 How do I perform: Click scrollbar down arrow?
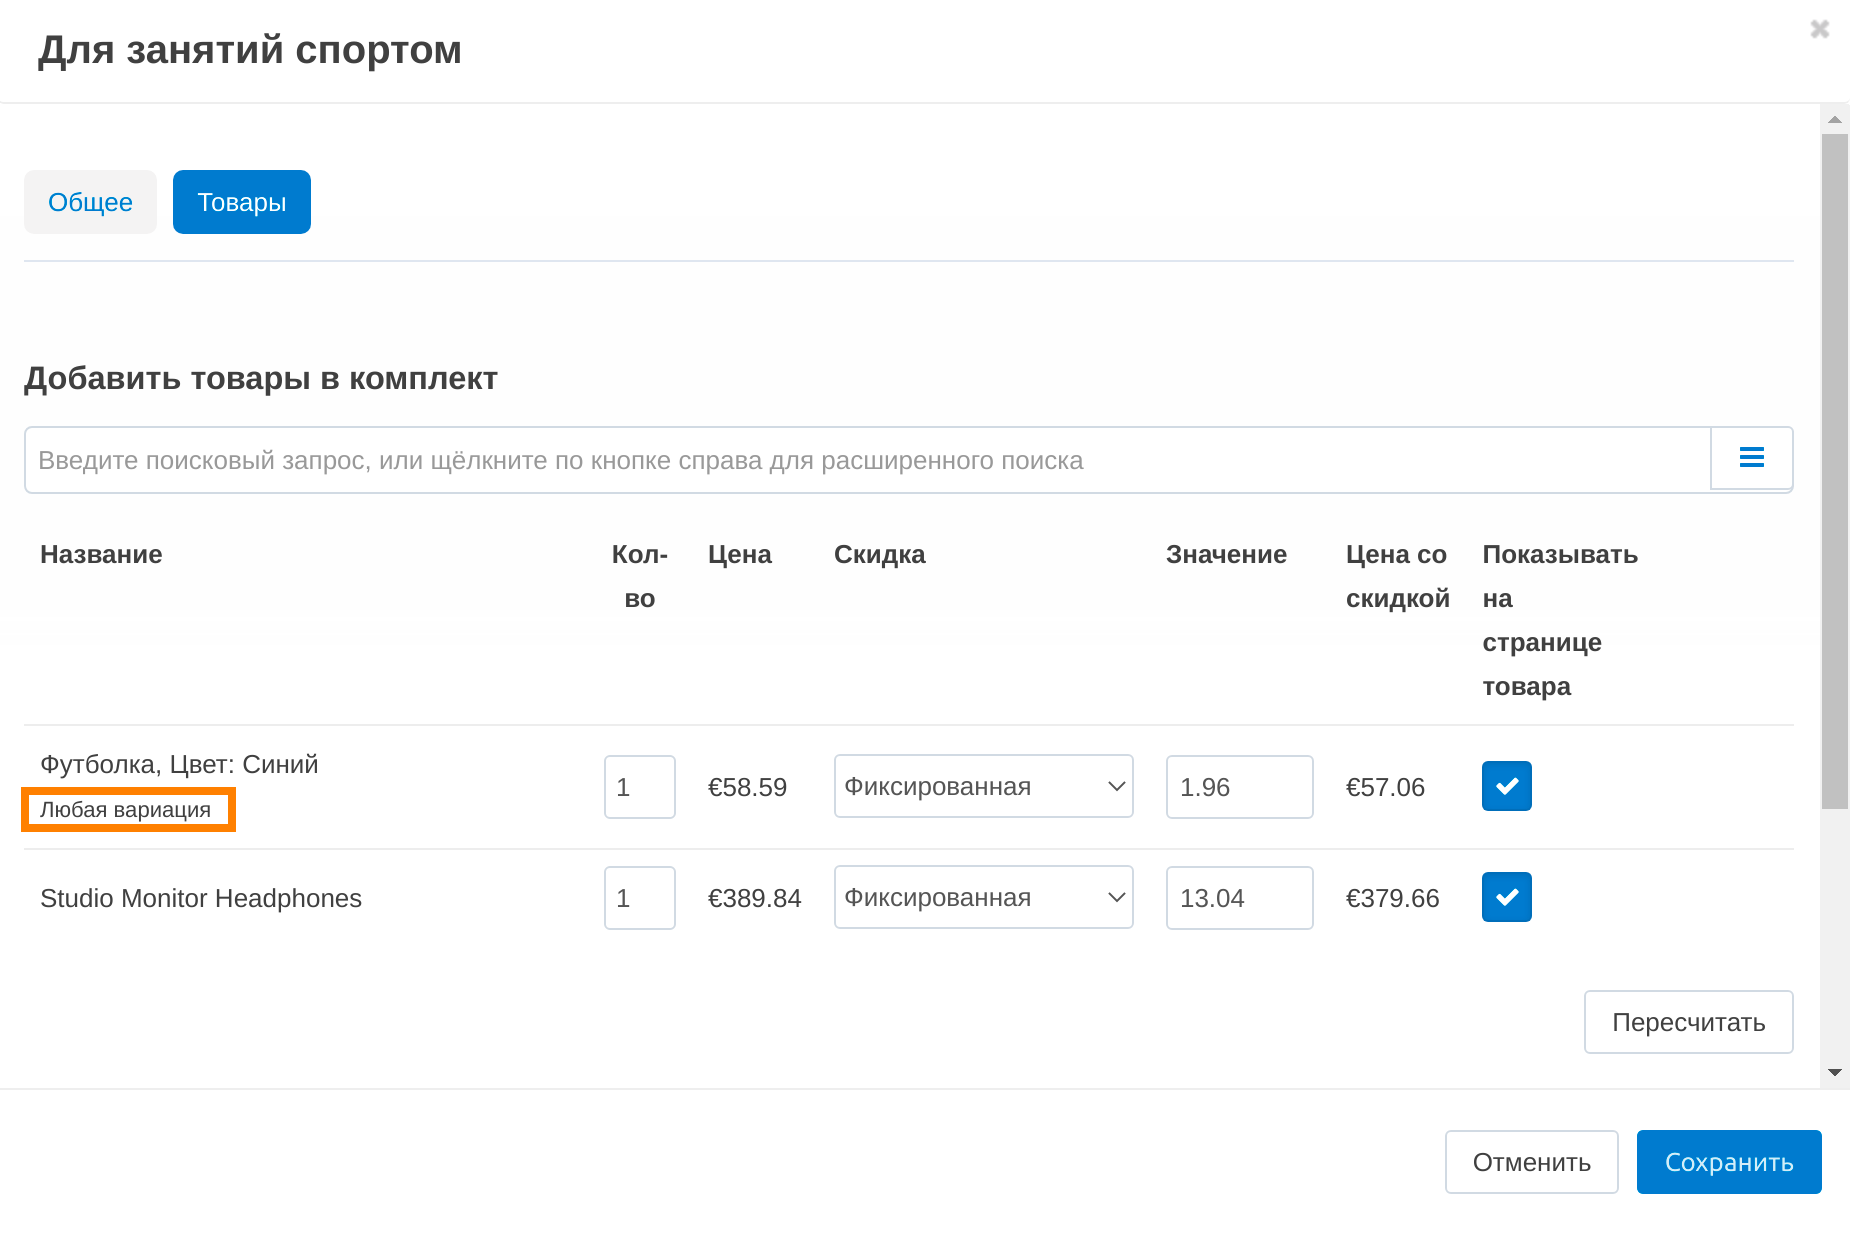1834,1072
